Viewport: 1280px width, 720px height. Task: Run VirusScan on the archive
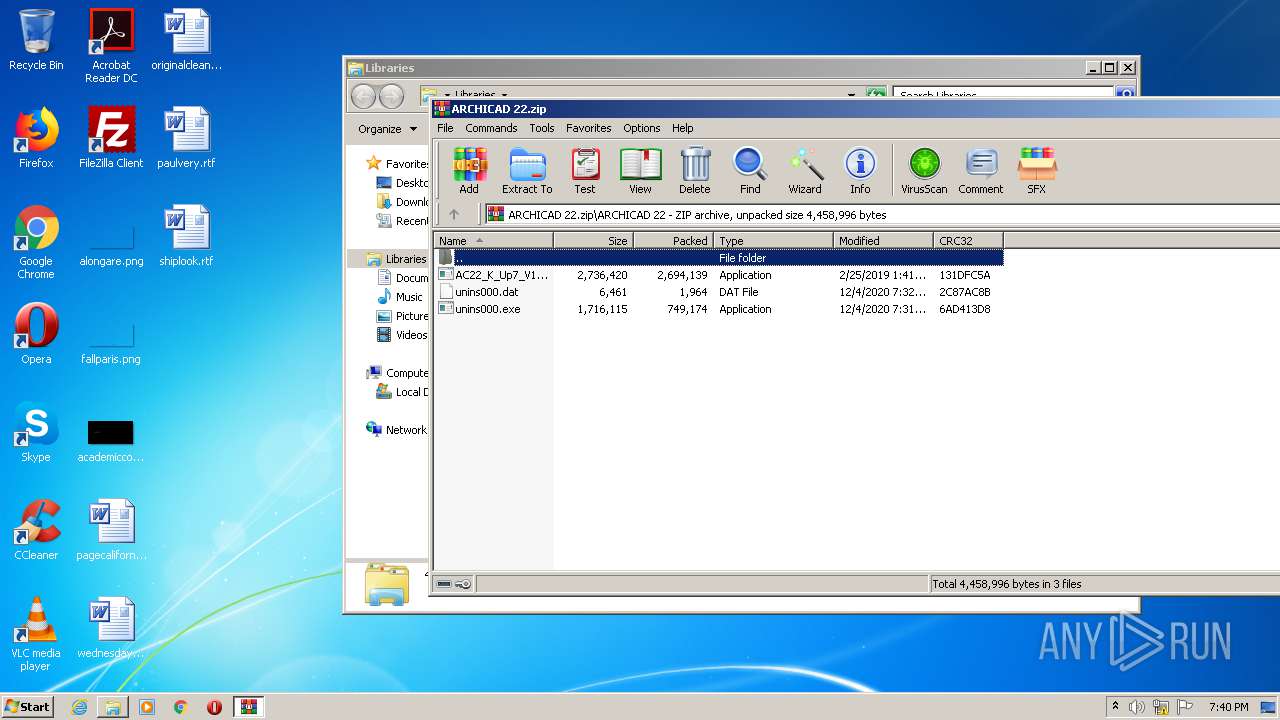point(924,170)
